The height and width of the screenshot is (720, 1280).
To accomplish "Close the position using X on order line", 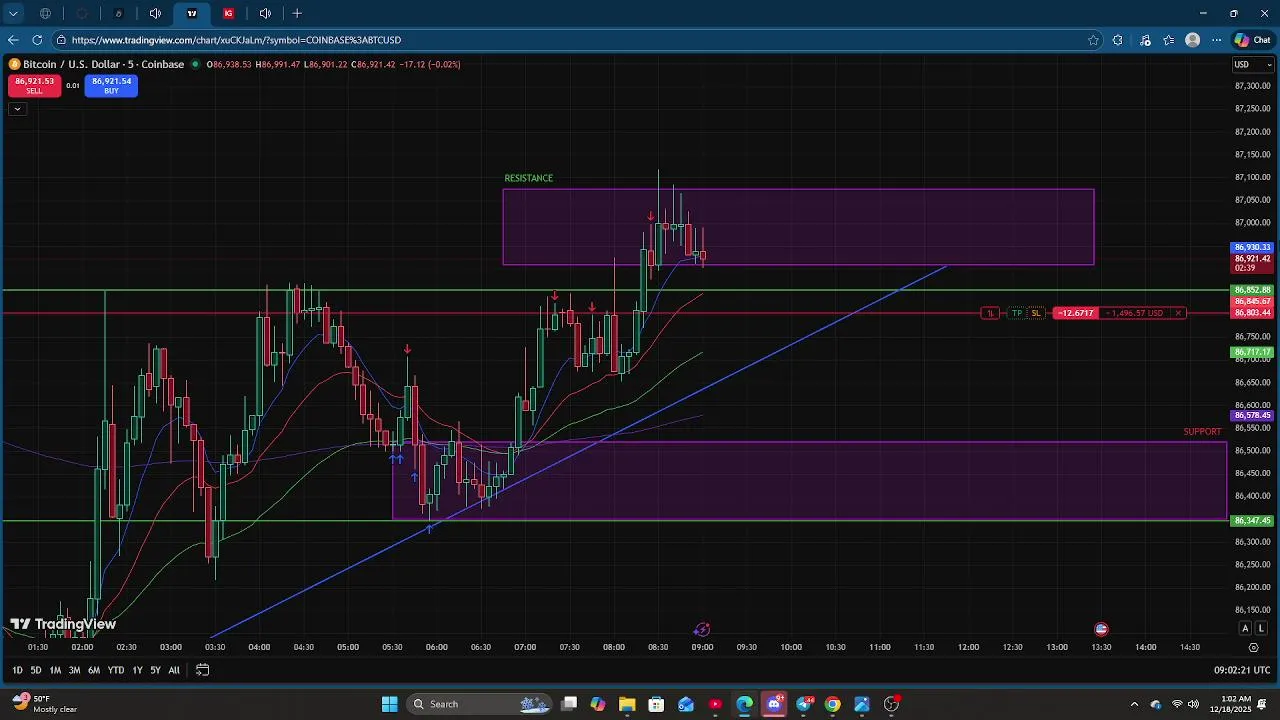I will coord(1178,313).
